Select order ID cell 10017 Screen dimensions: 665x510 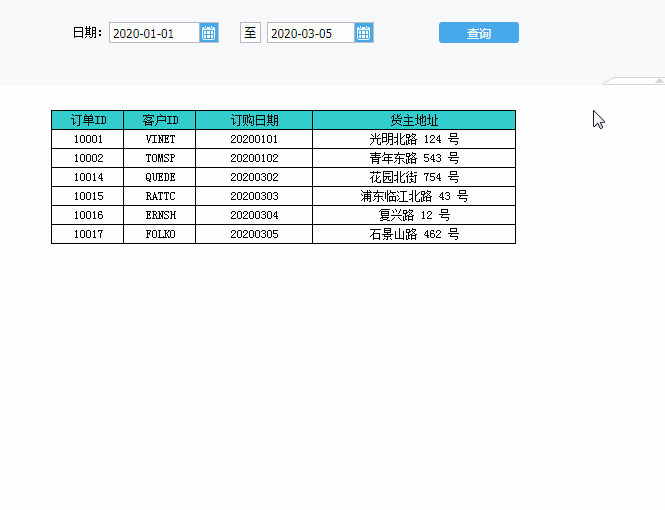87,234
